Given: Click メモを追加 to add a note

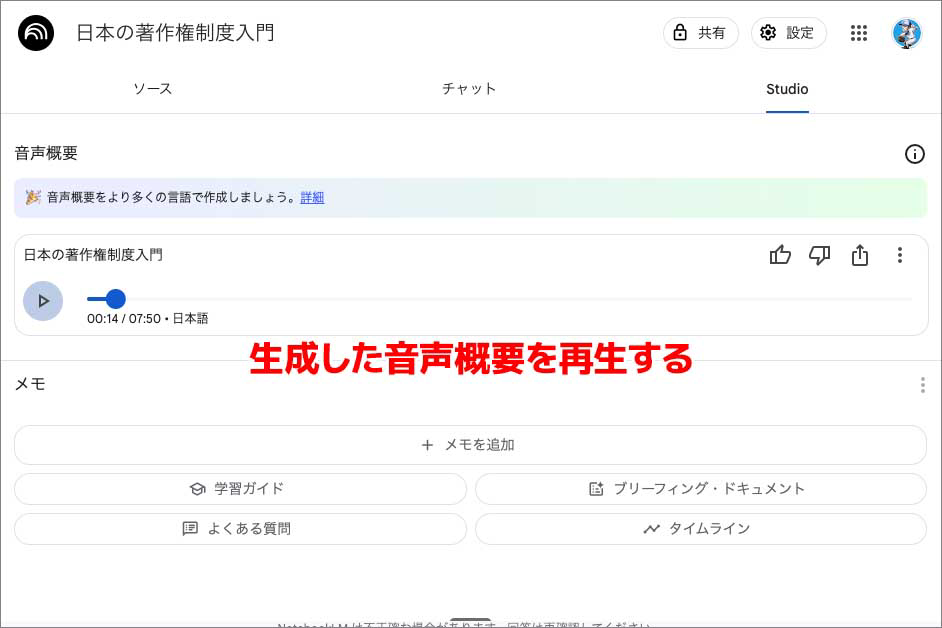Looking at the screenshot, I should (x=470, y=445).
